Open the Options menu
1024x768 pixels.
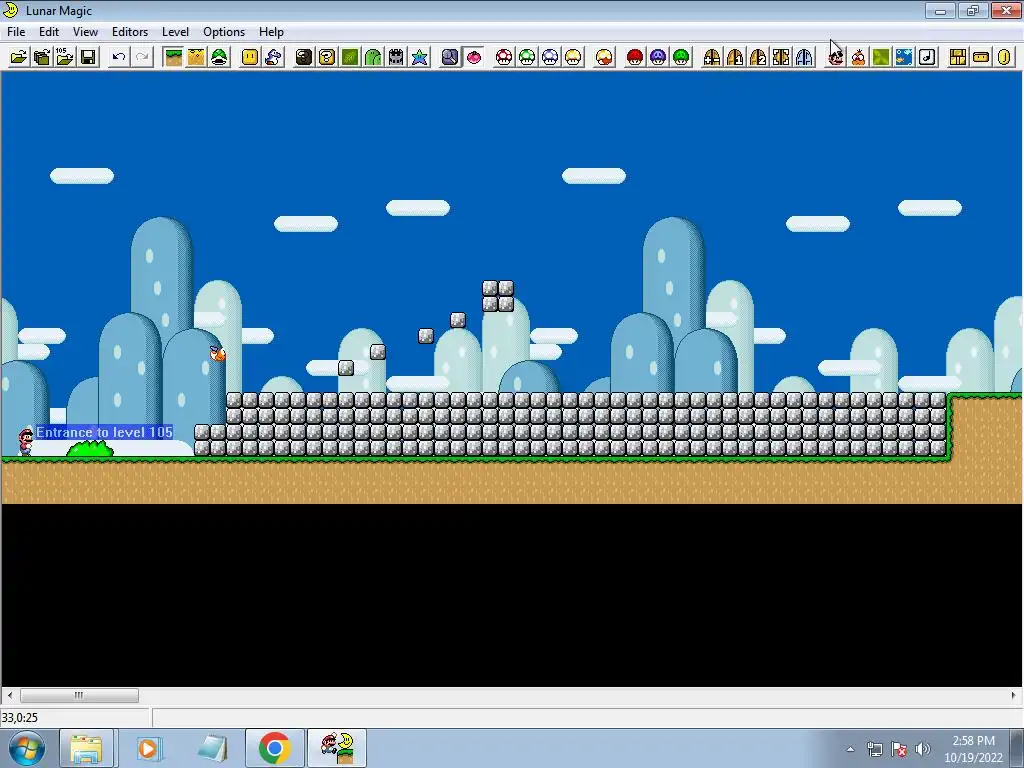pos(224,31)
